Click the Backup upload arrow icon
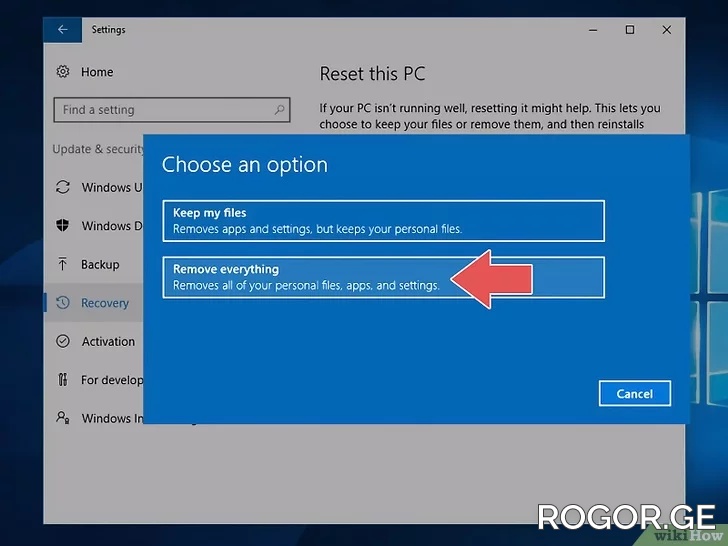This screenshot has width=728, height=546. 63,264
